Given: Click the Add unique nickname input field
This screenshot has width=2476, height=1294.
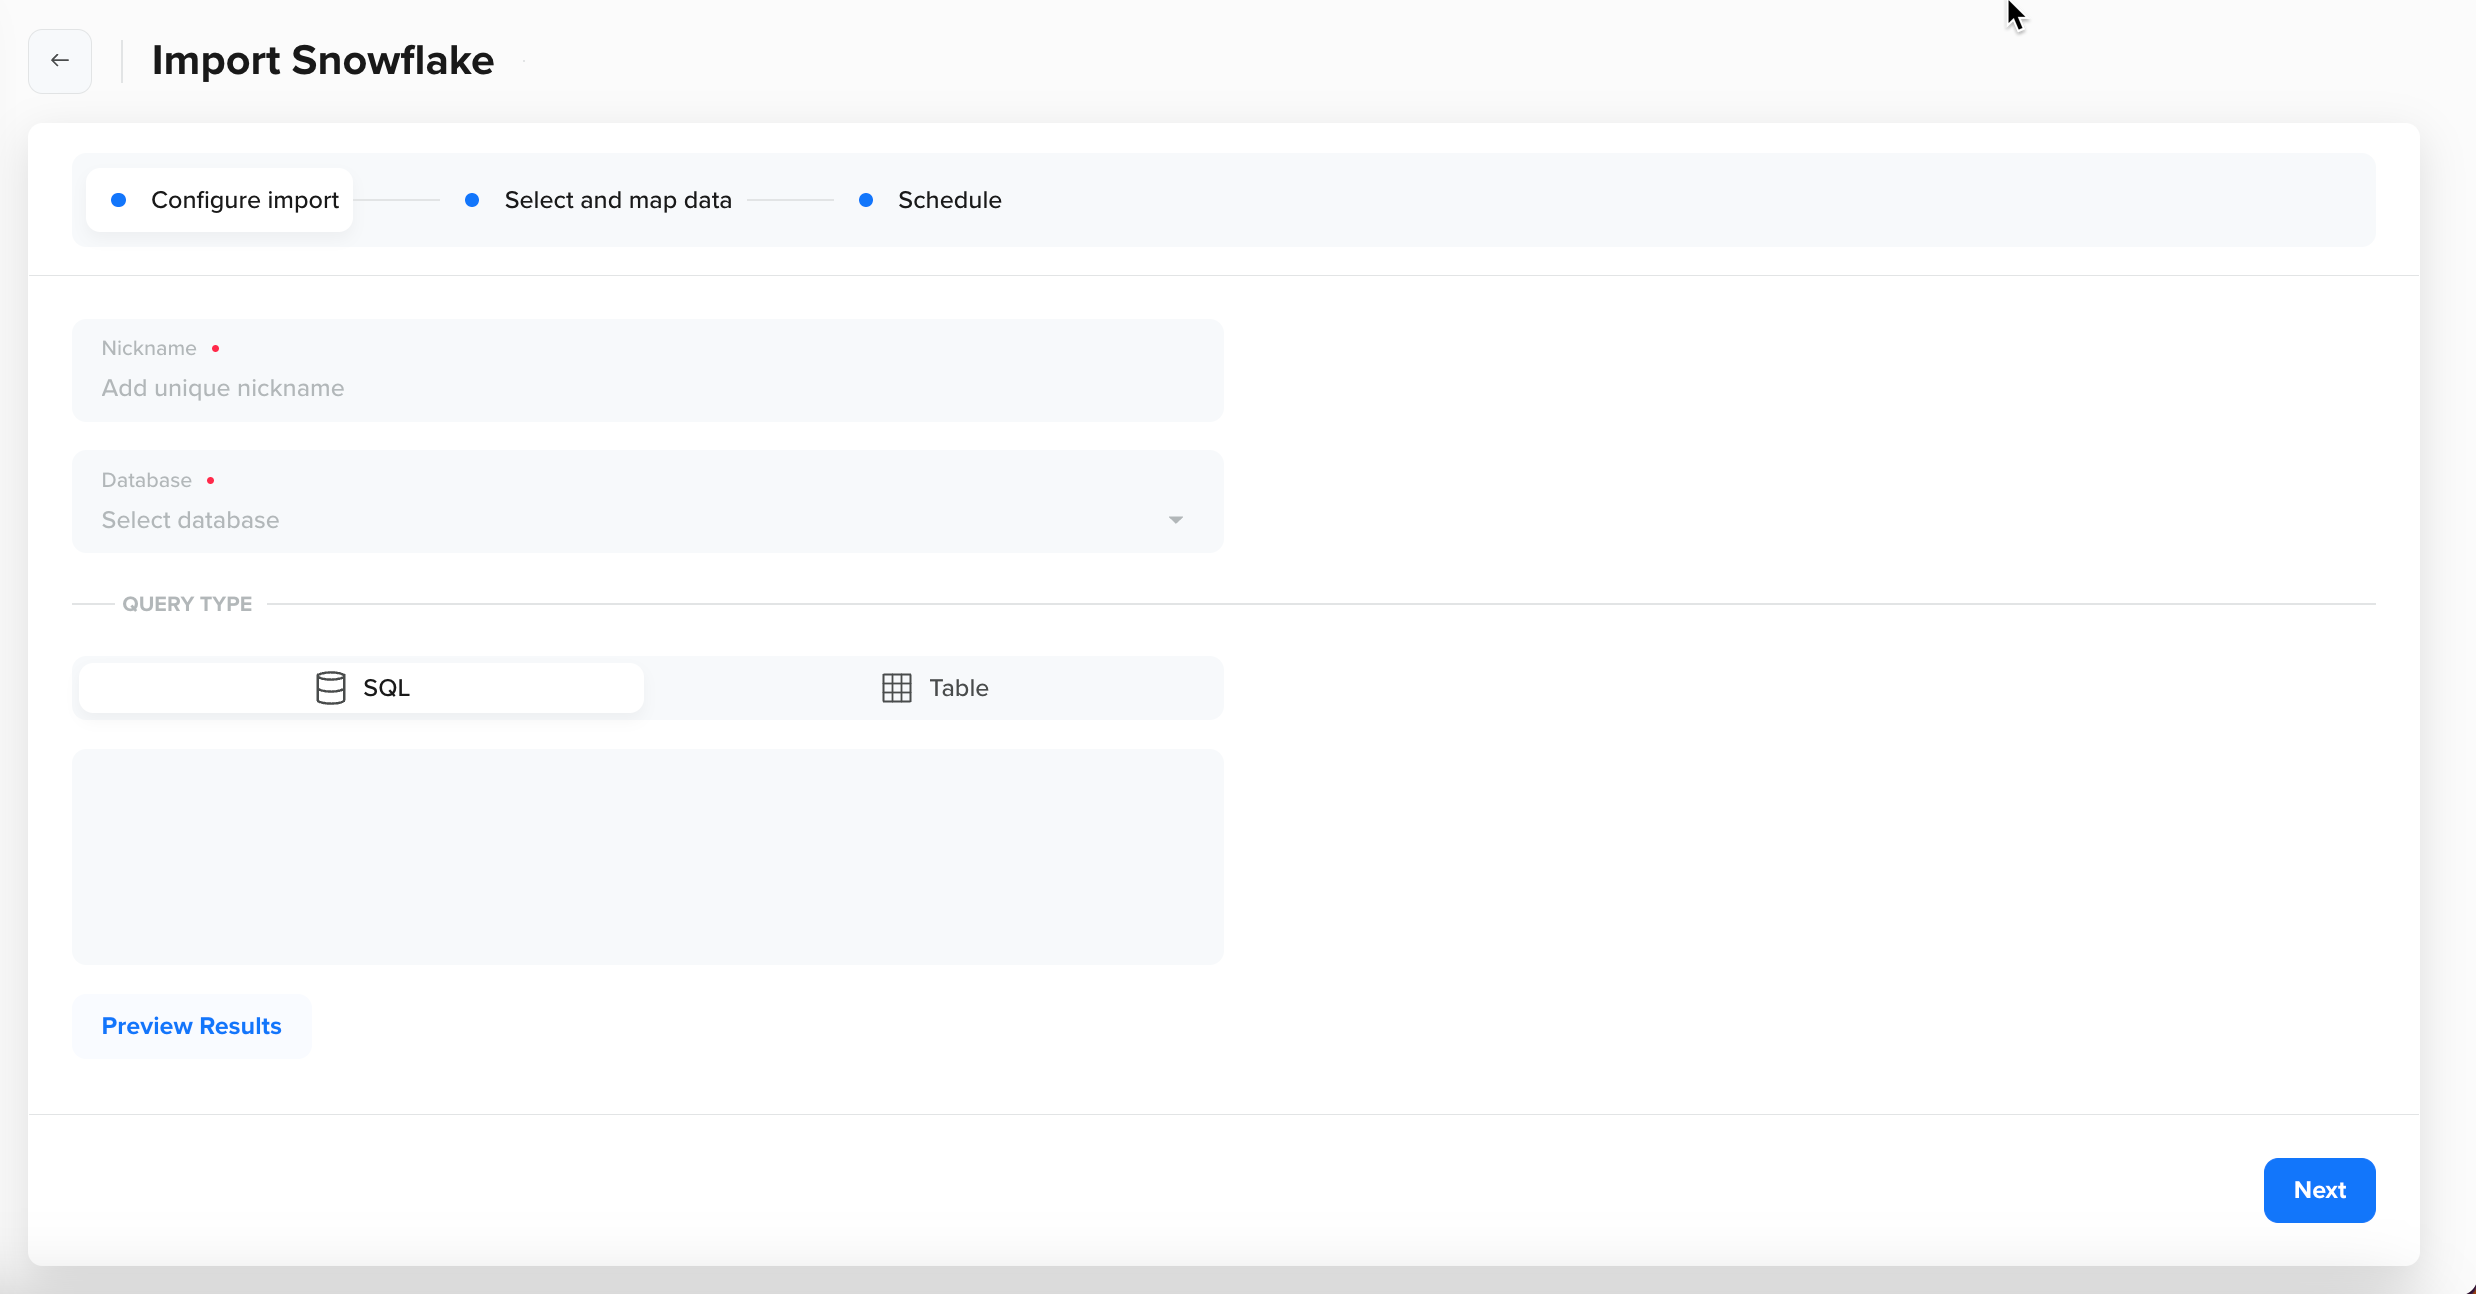Looking at the screenshot, I should [647, 388].
